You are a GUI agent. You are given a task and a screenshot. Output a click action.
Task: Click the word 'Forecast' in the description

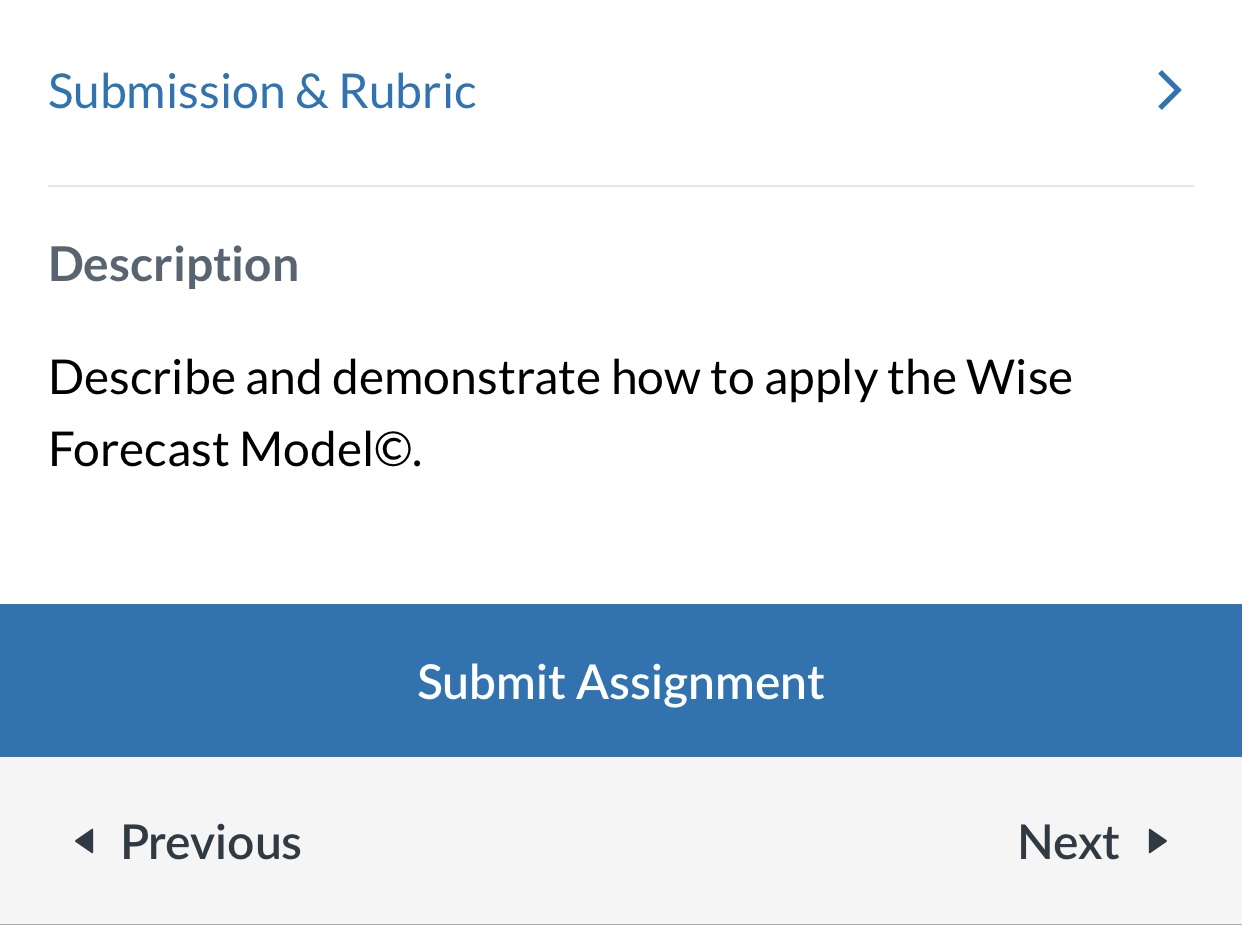pos(138,451)
